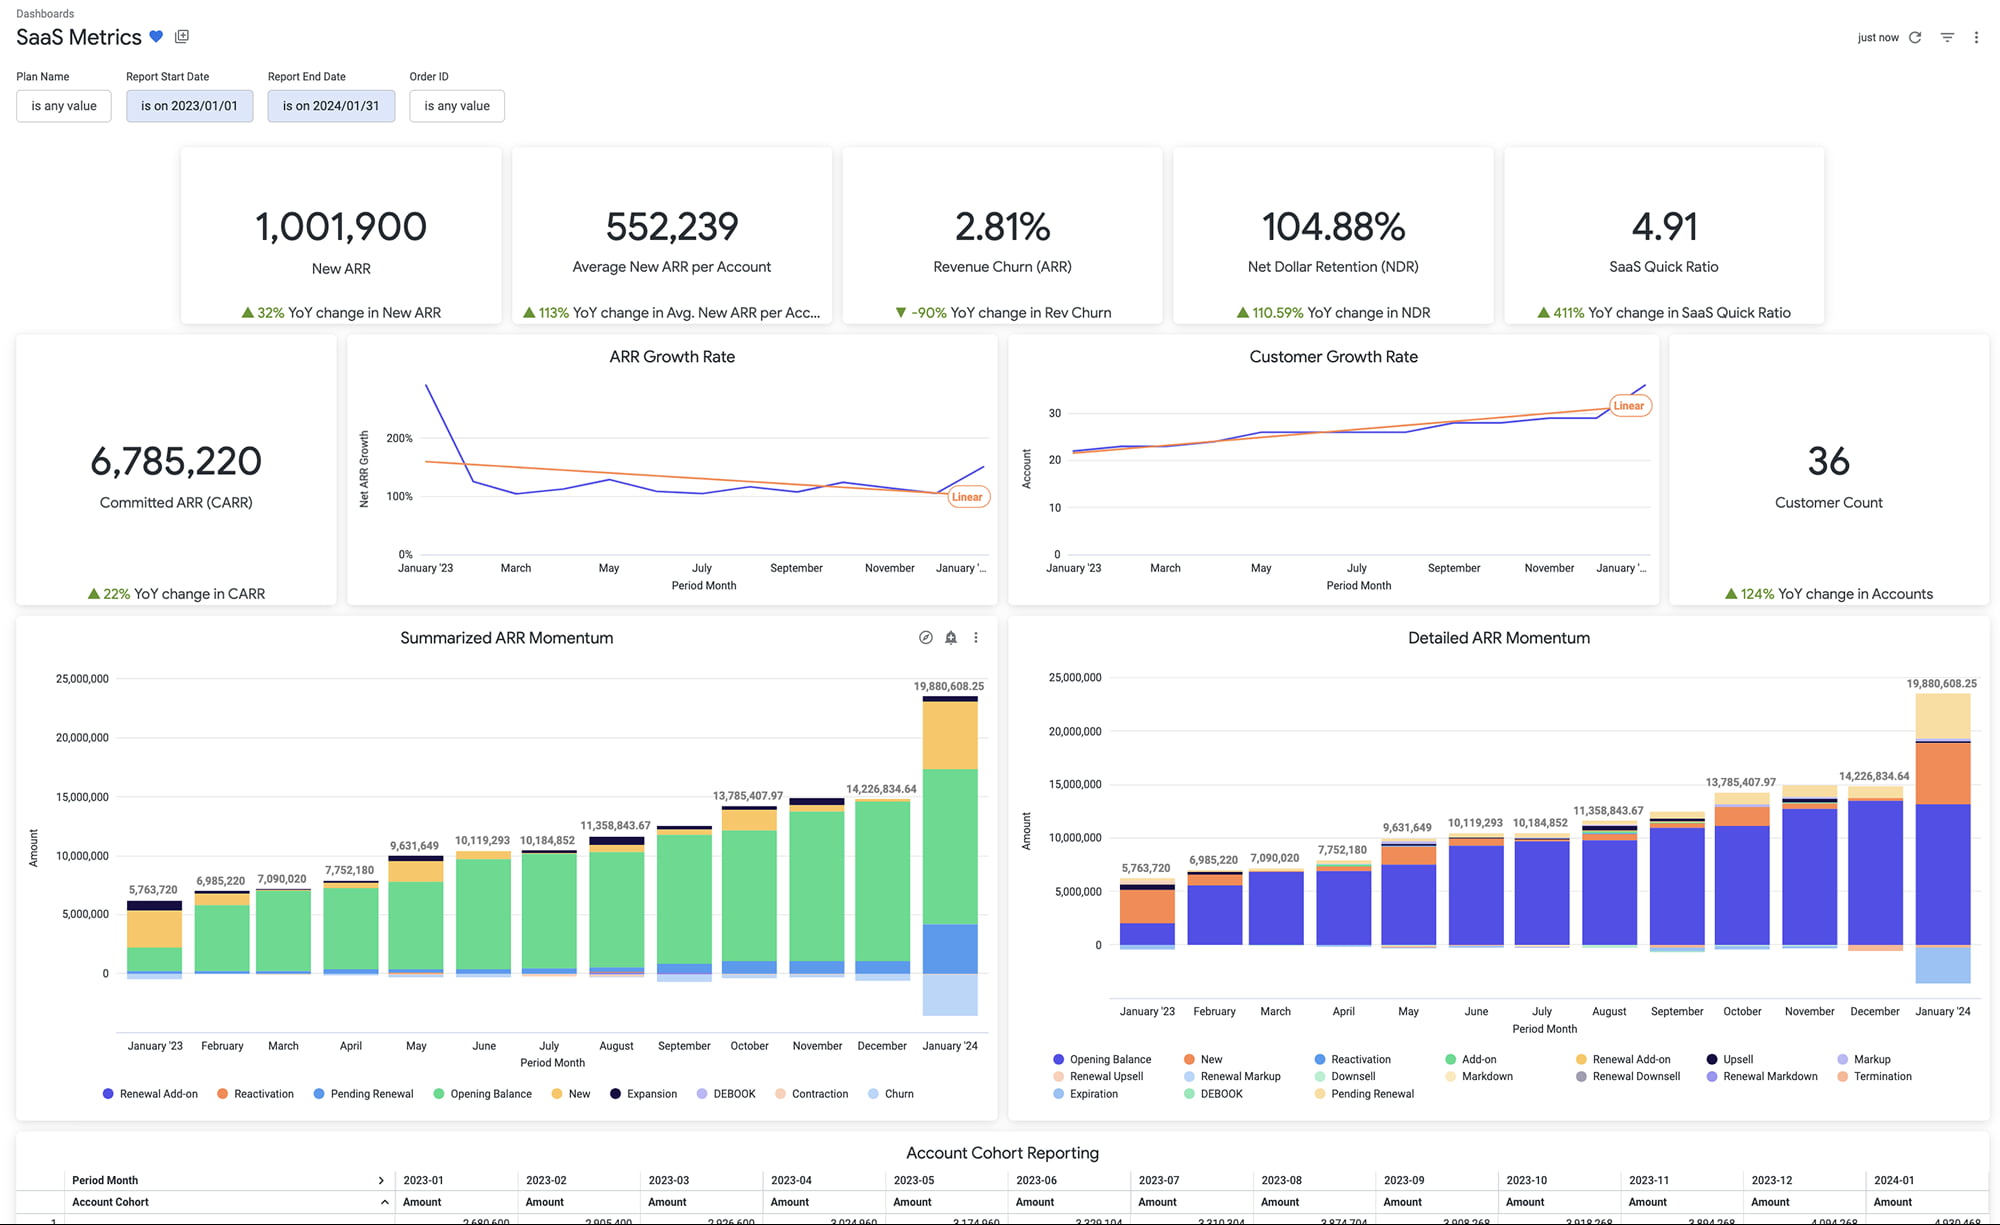Screen dimensions: 2000x1225
Task: Click the copy dashboard icon beside the title
Action: tap(181, 36)
